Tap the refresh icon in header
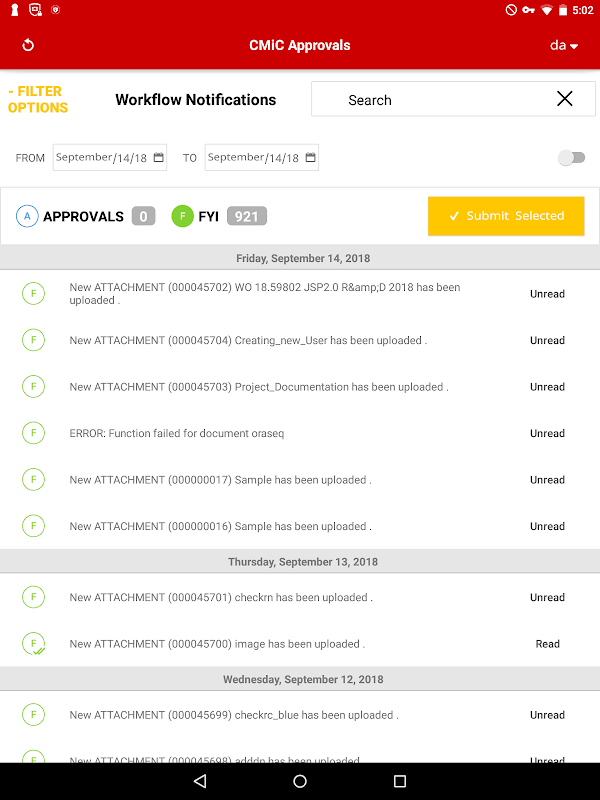Image resolution: width=600 pixels, height=800 pixels. click(x=28, y=45)
